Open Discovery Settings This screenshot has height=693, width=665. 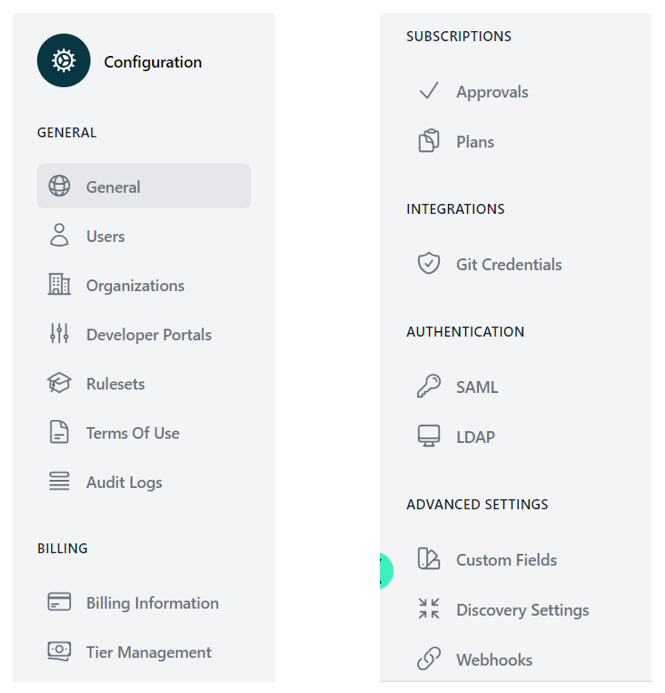(x=522, y=610)
